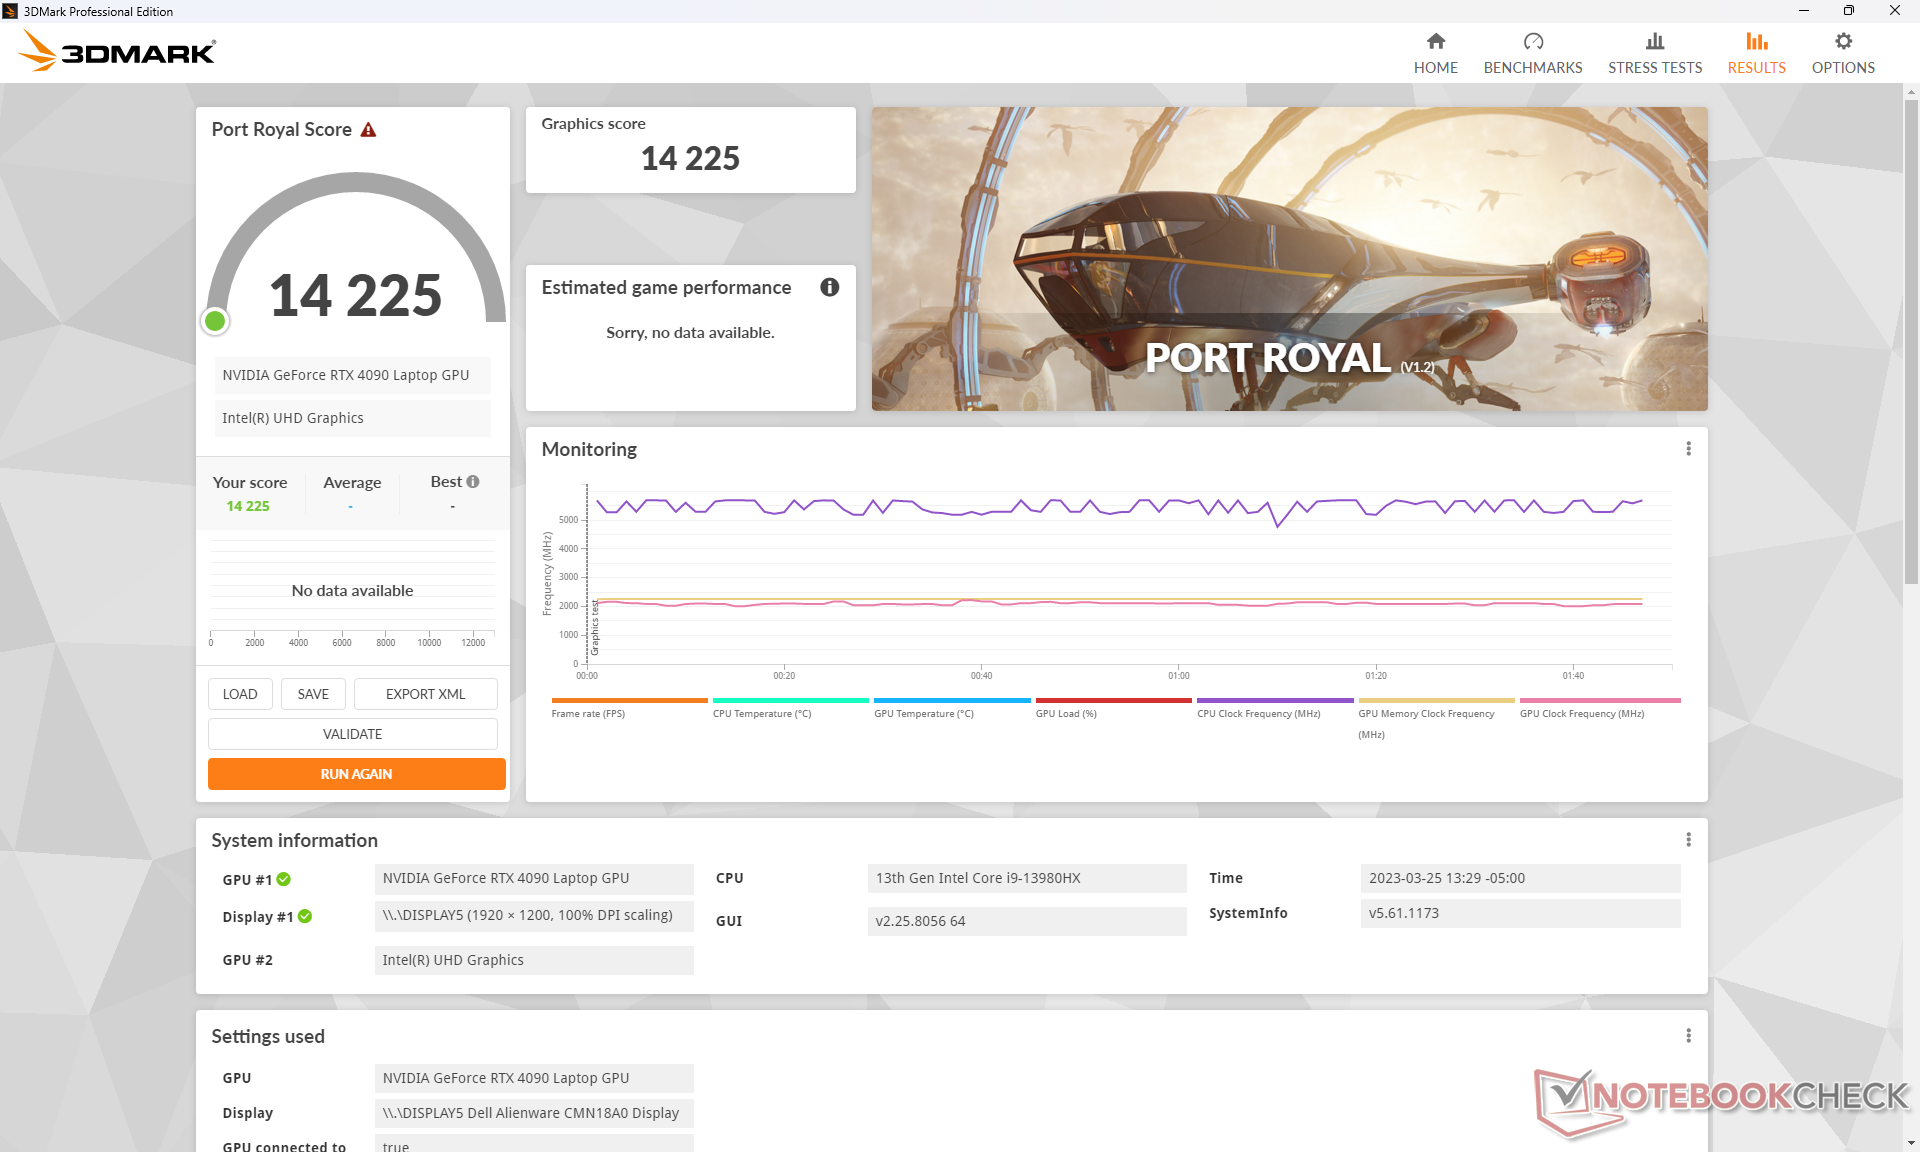1920x1152 pixels.
Task: Toggle the CPU Clock Frequency legend item
Action: (x=1258, y=713)
